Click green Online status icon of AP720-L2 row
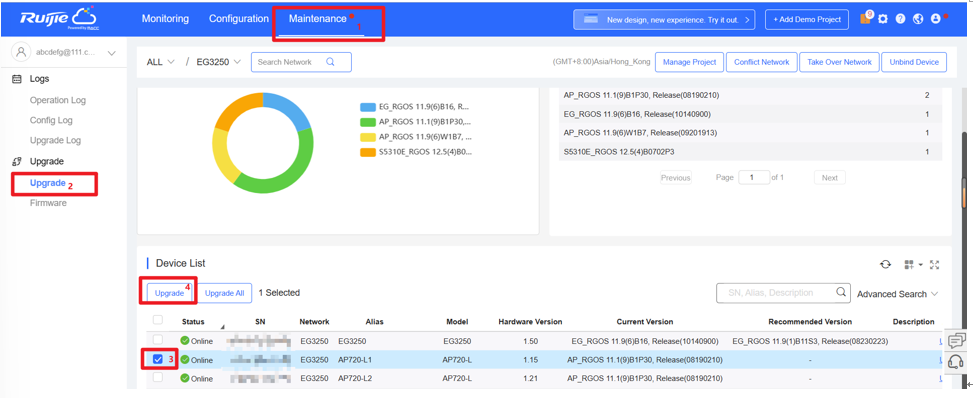This screenshot has height=398, width=973. pyautogui.click(x=185, y=378)
